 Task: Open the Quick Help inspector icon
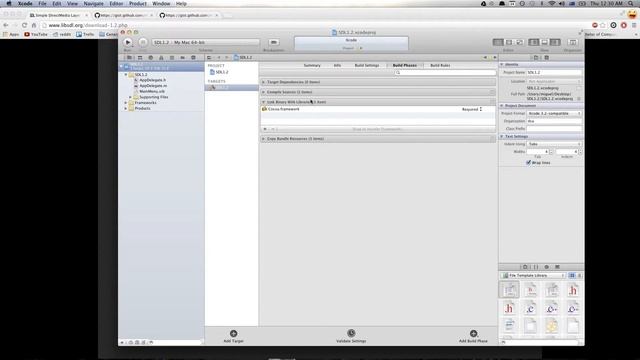coord(547,58)
